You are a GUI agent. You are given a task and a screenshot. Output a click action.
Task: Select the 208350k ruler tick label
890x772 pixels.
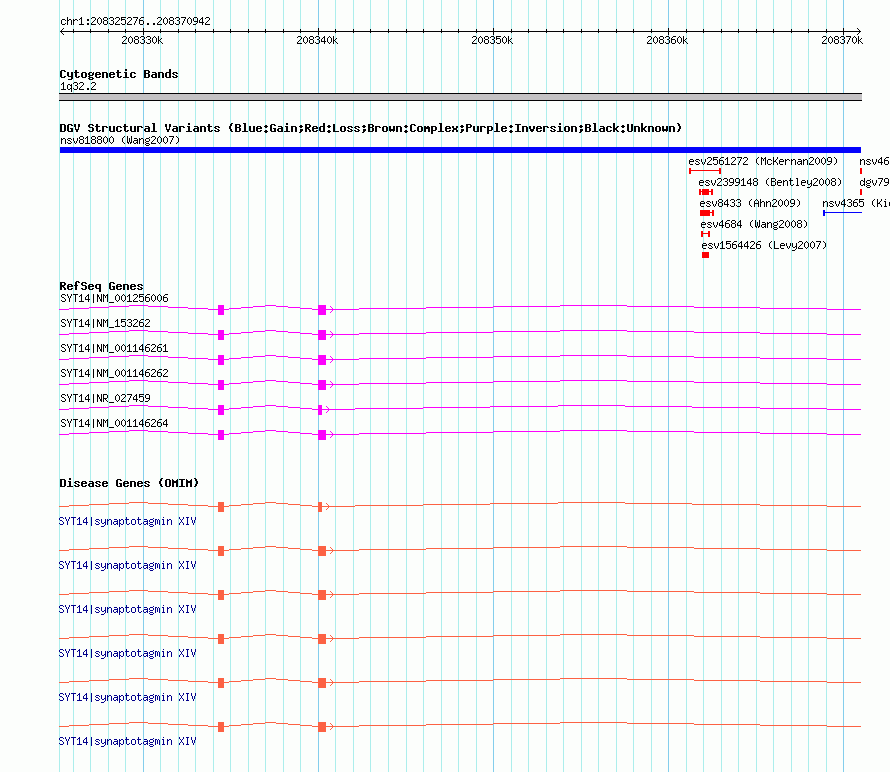point(492,40)
